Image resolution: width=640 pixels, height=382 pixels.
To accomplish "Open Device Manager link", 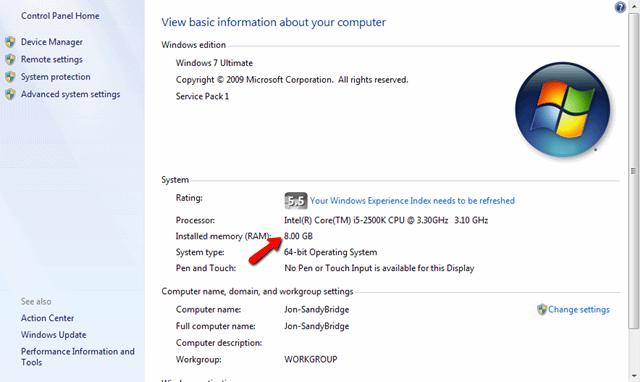I will coord(51,42).
